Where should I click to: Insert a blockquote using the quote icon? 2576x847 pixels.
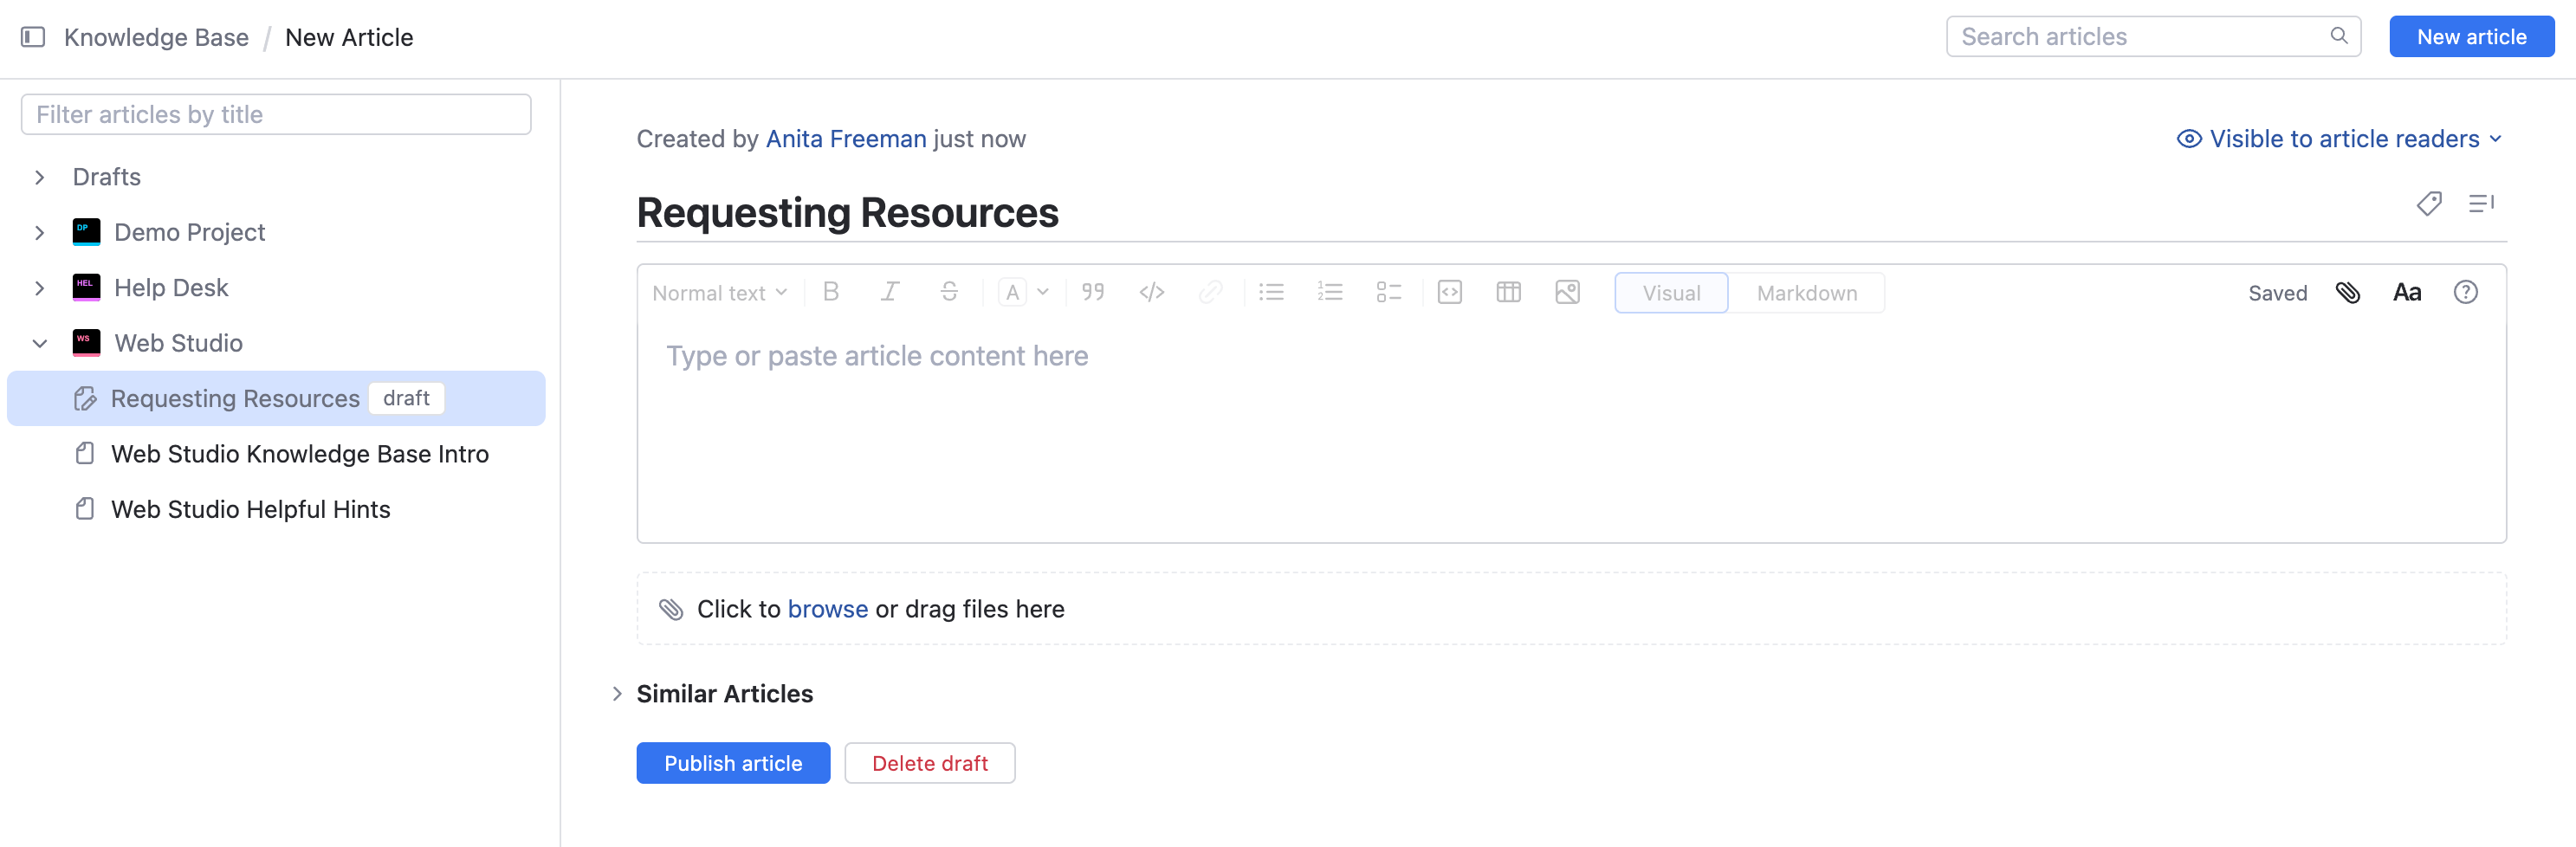(x=1092, y=292)
